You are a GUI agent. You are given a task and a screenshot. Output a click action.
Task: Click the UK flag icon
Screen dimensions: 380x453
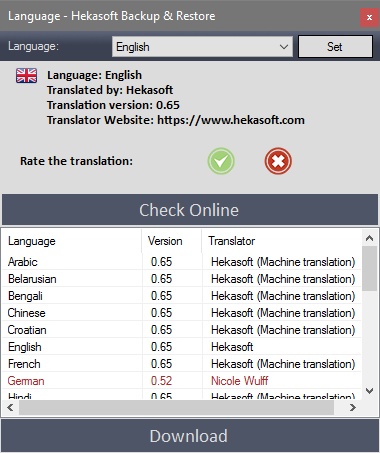(x=26, y=75)
